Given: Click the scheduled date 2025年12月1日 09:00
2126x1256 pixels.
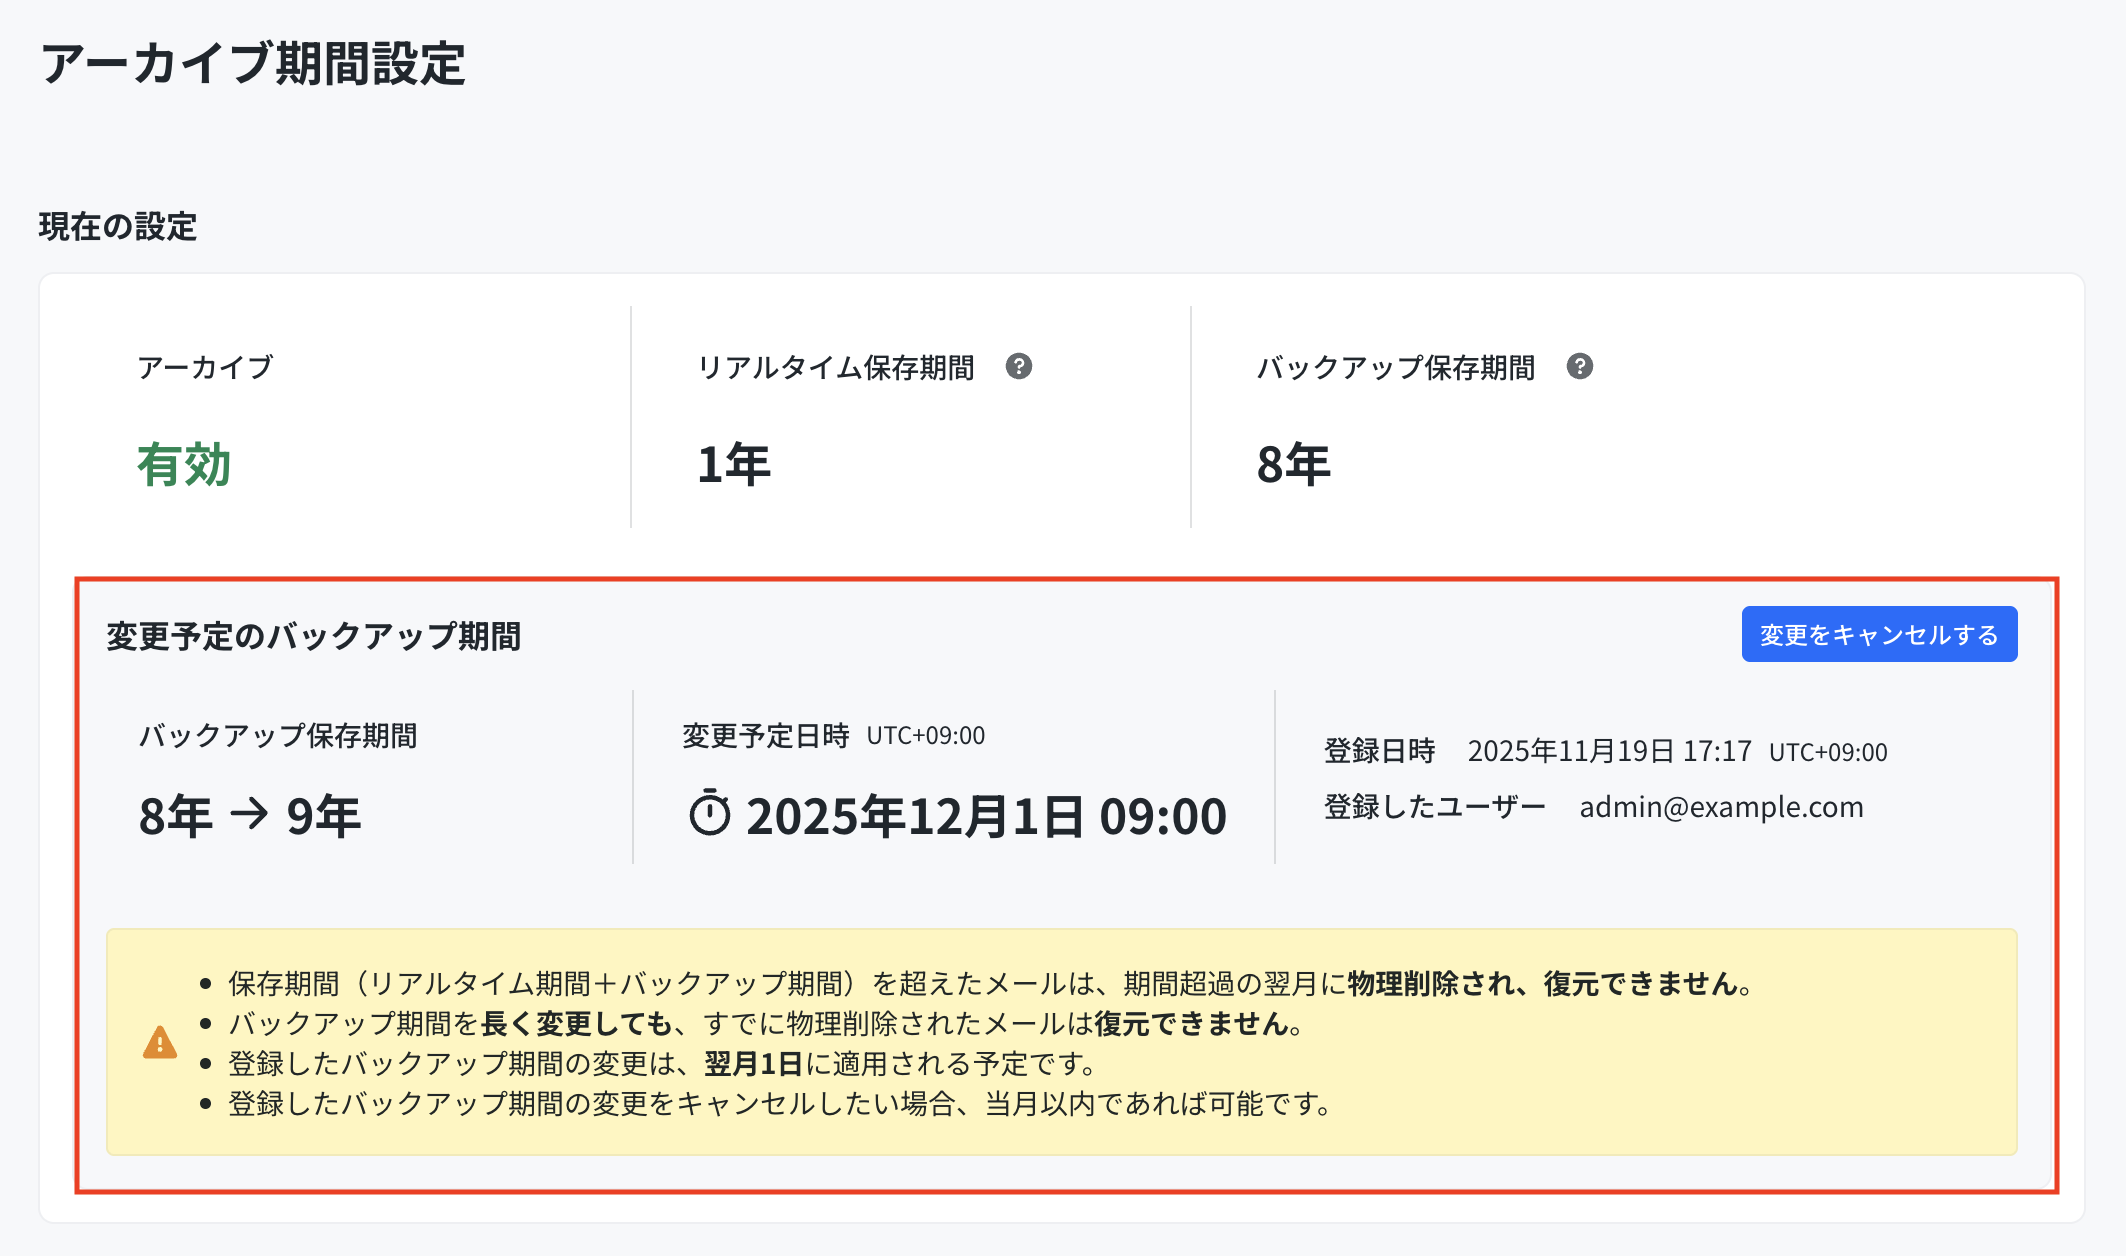Looking at the screenshot, I should [x=986, y=816].
